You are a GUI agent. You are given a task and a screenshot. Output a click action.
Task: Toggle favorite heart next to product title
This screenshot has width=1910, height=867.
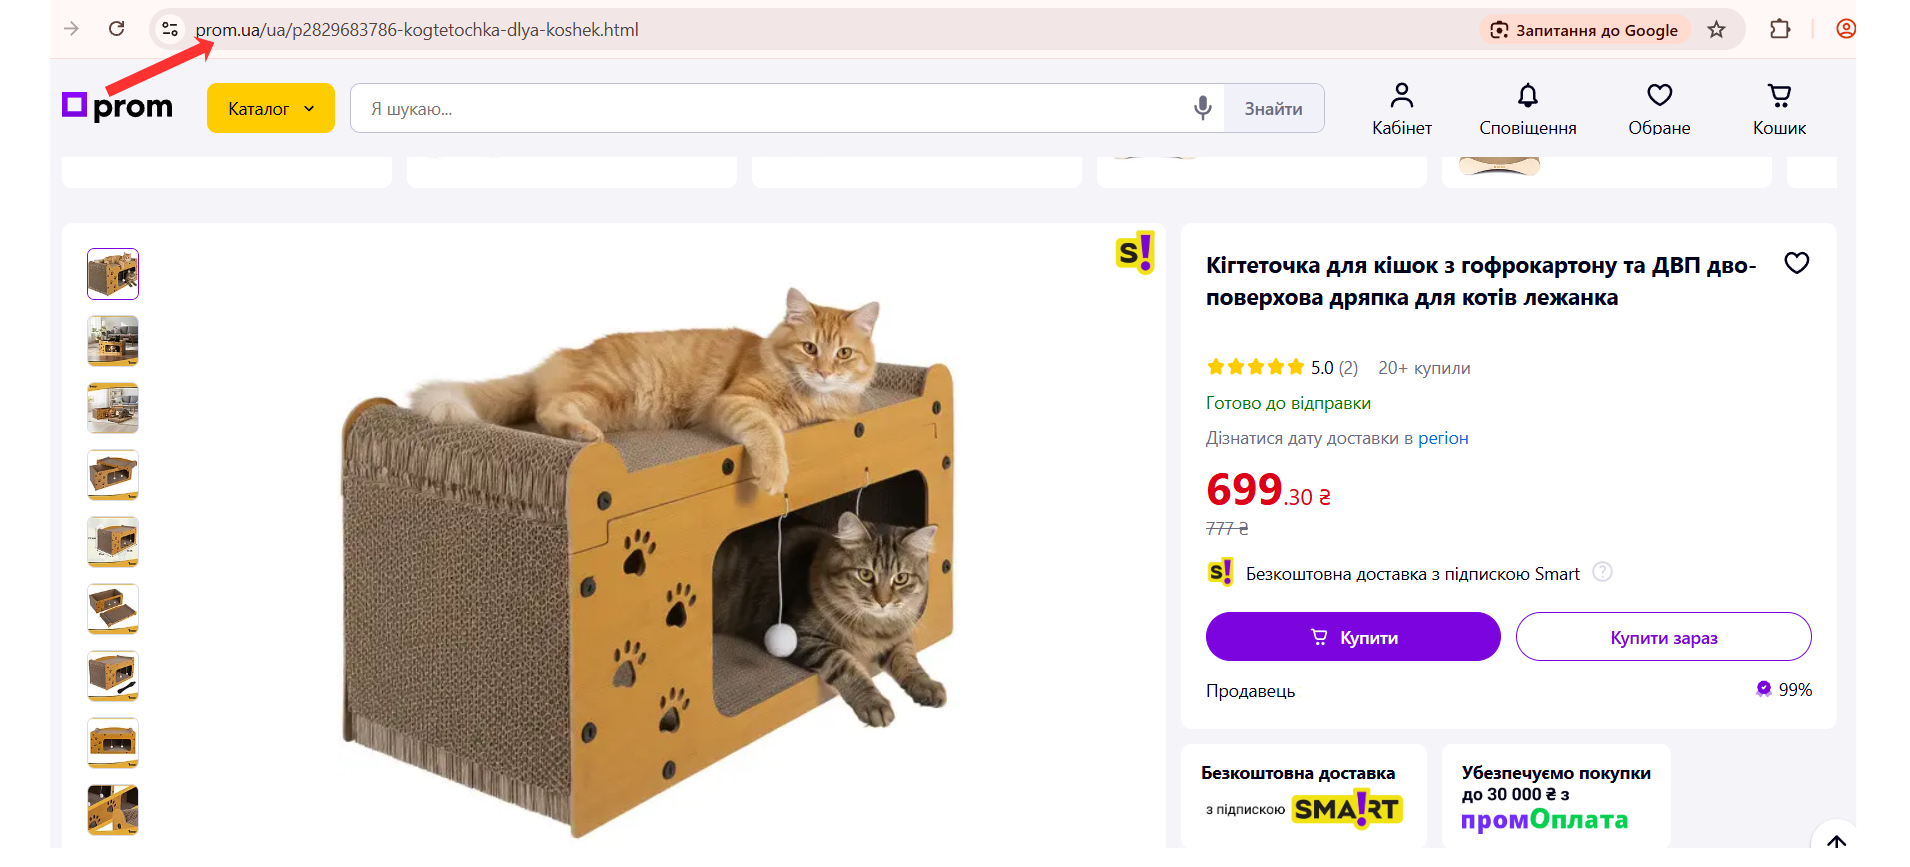click(1796, 263)
